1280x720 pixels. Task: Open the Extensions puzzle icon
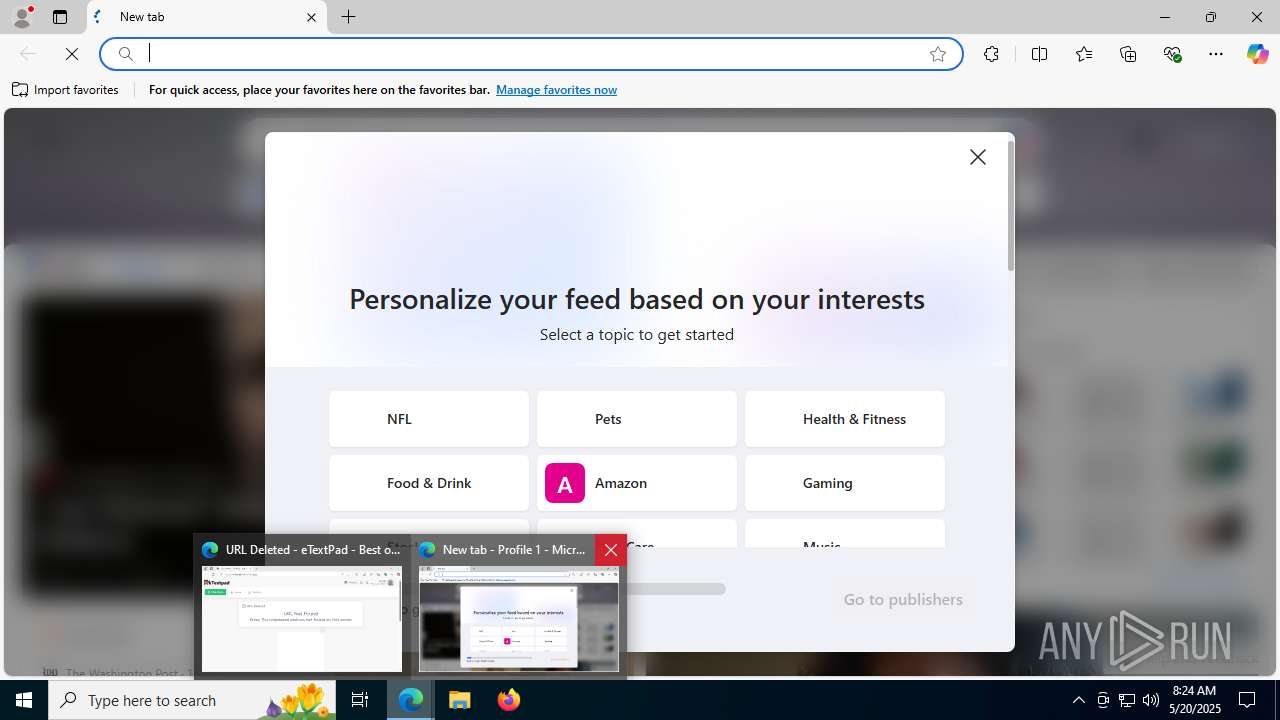click(991, 54)
